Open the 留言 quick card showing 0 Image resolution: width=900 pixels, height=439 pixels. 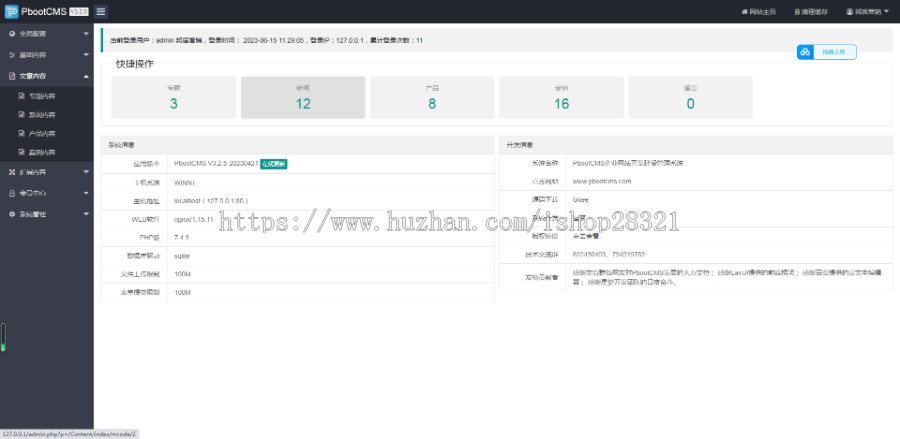690,98
